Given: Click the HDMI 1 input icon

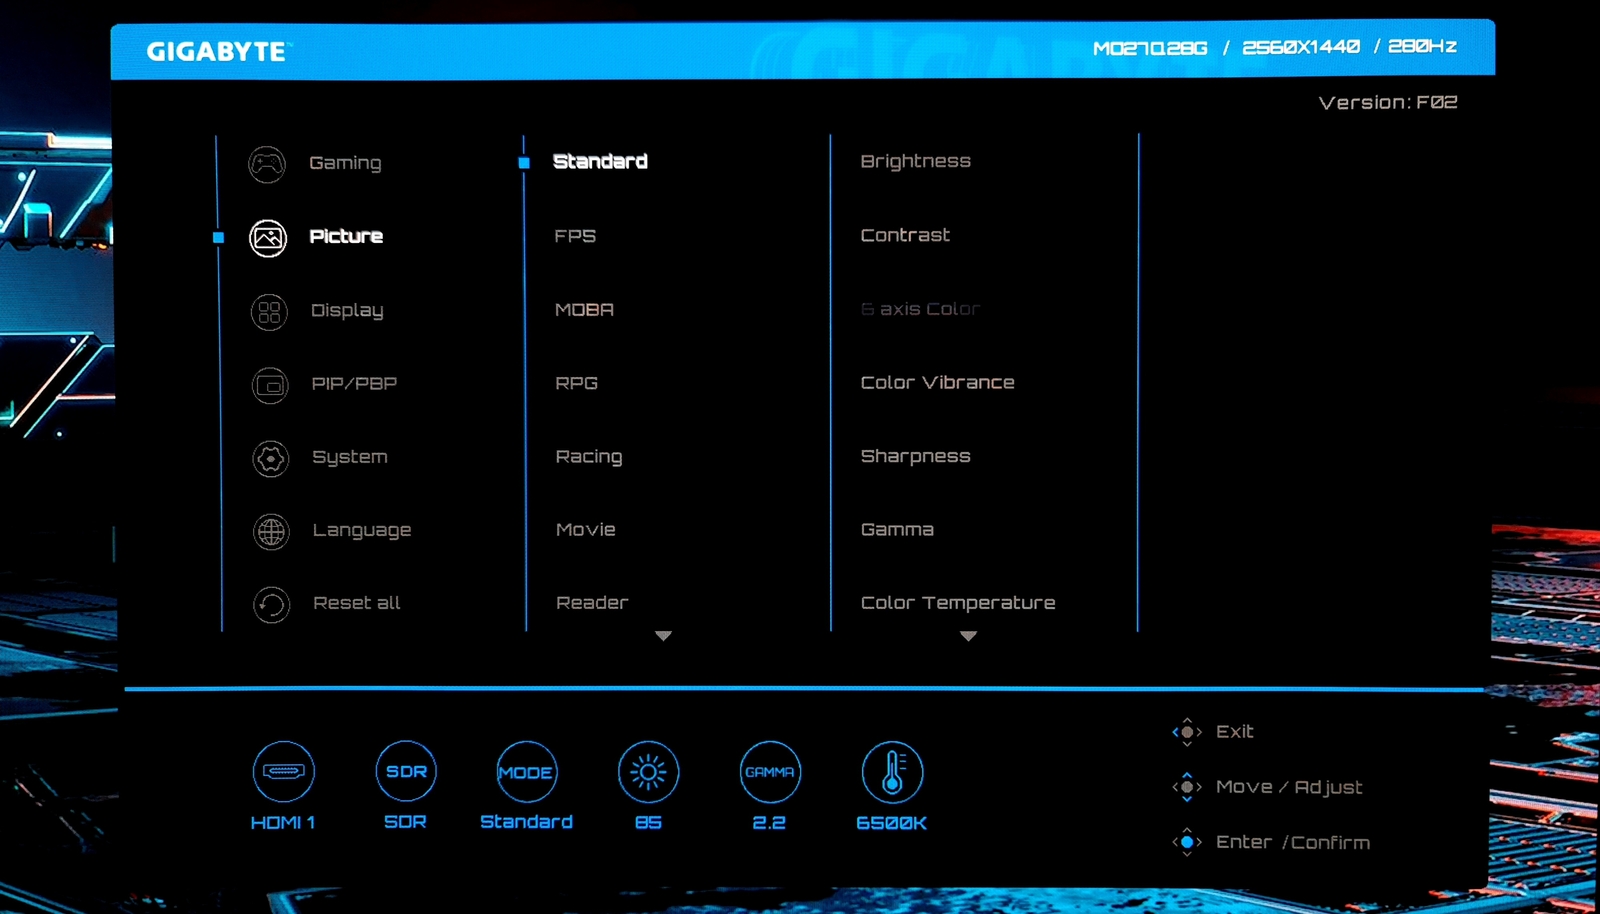Looking at the screenshot, I should tap(284, 772).
